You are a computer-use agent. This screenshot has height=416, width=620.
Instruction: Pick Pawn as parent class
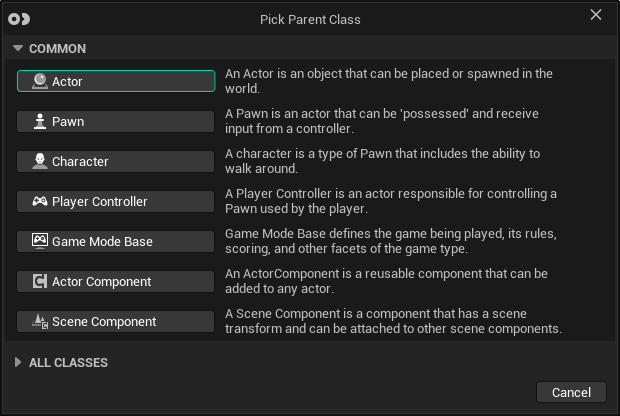click(x=116, y=121)
